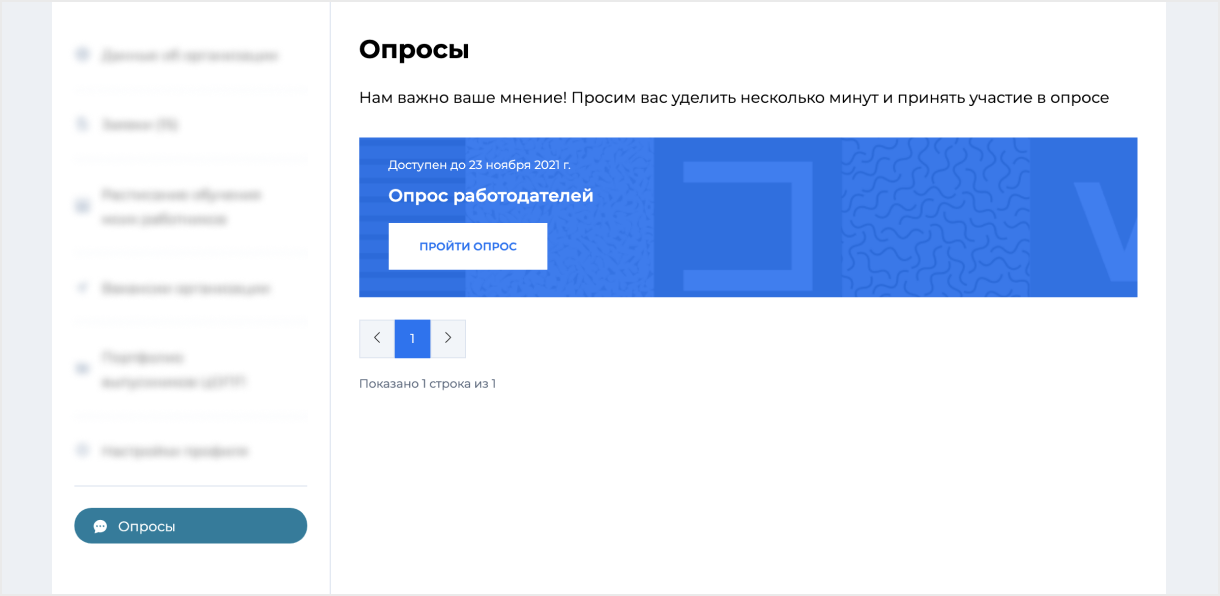This screenshot has height=596, width=1220.
Task: Select page 1 in the pagination
Action: 412,338
